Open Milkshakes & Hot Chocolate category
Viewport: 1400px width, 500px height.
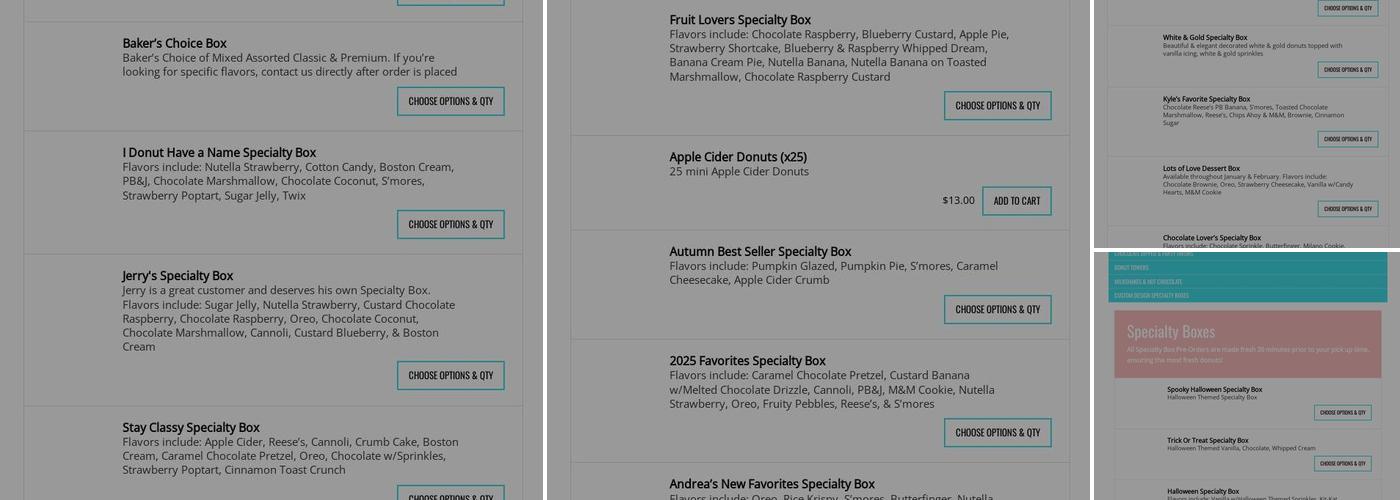click(1148, 282)
